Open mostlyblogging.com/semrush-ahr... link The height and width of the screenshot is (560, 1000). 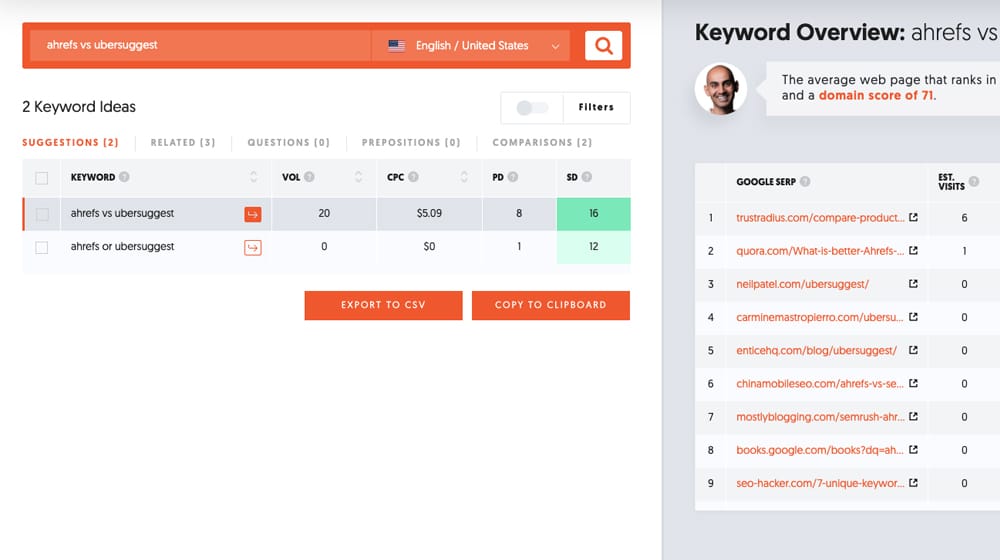point(820,416)
